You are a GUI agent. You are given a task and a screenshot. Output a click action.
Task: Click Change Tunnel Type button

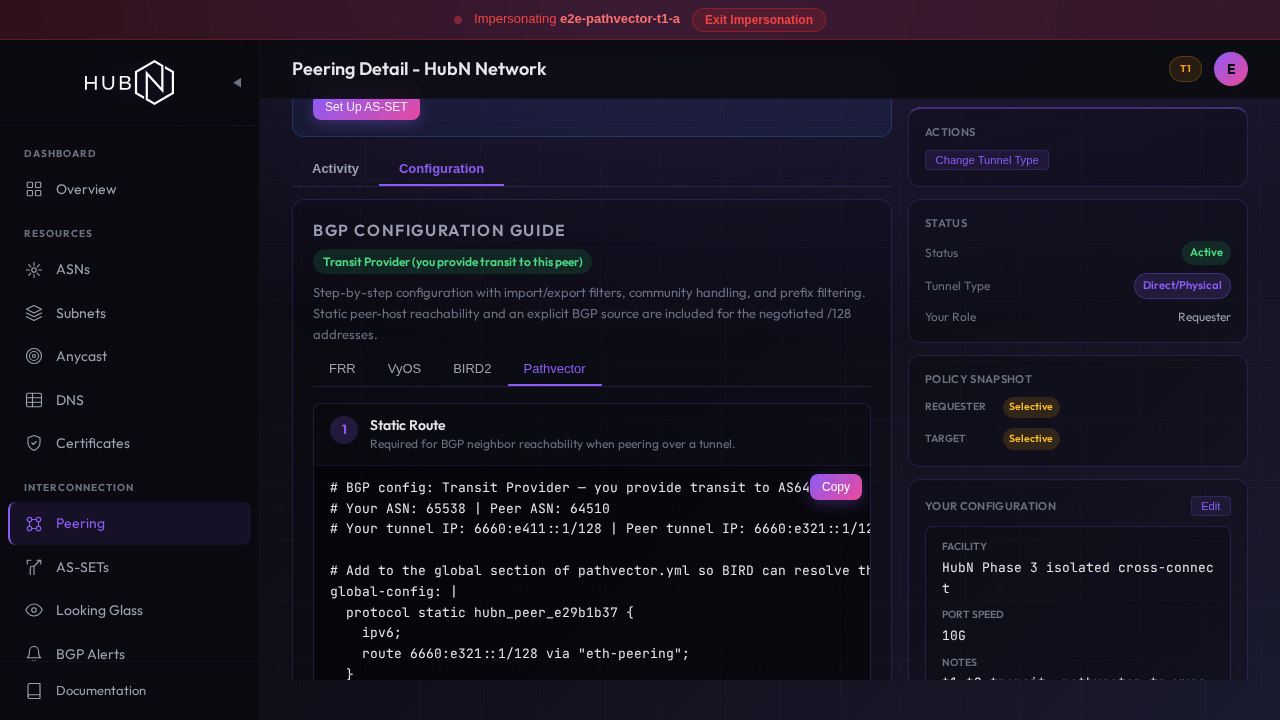[987, 160]
